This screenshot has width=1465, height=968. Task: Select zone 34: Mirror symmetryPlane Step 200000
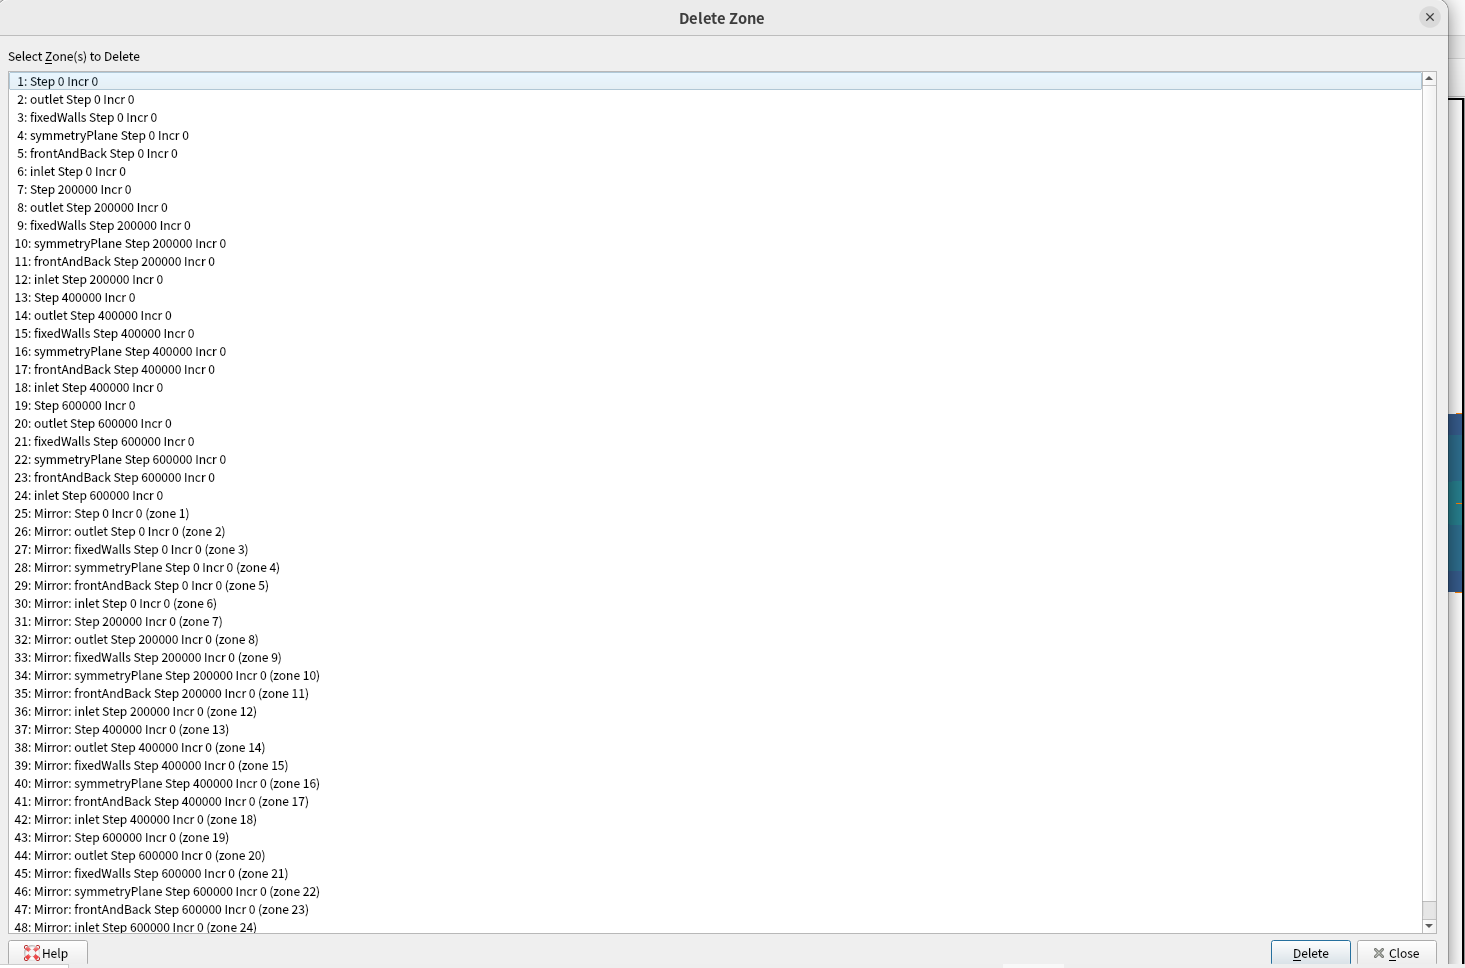pos(168,676)
